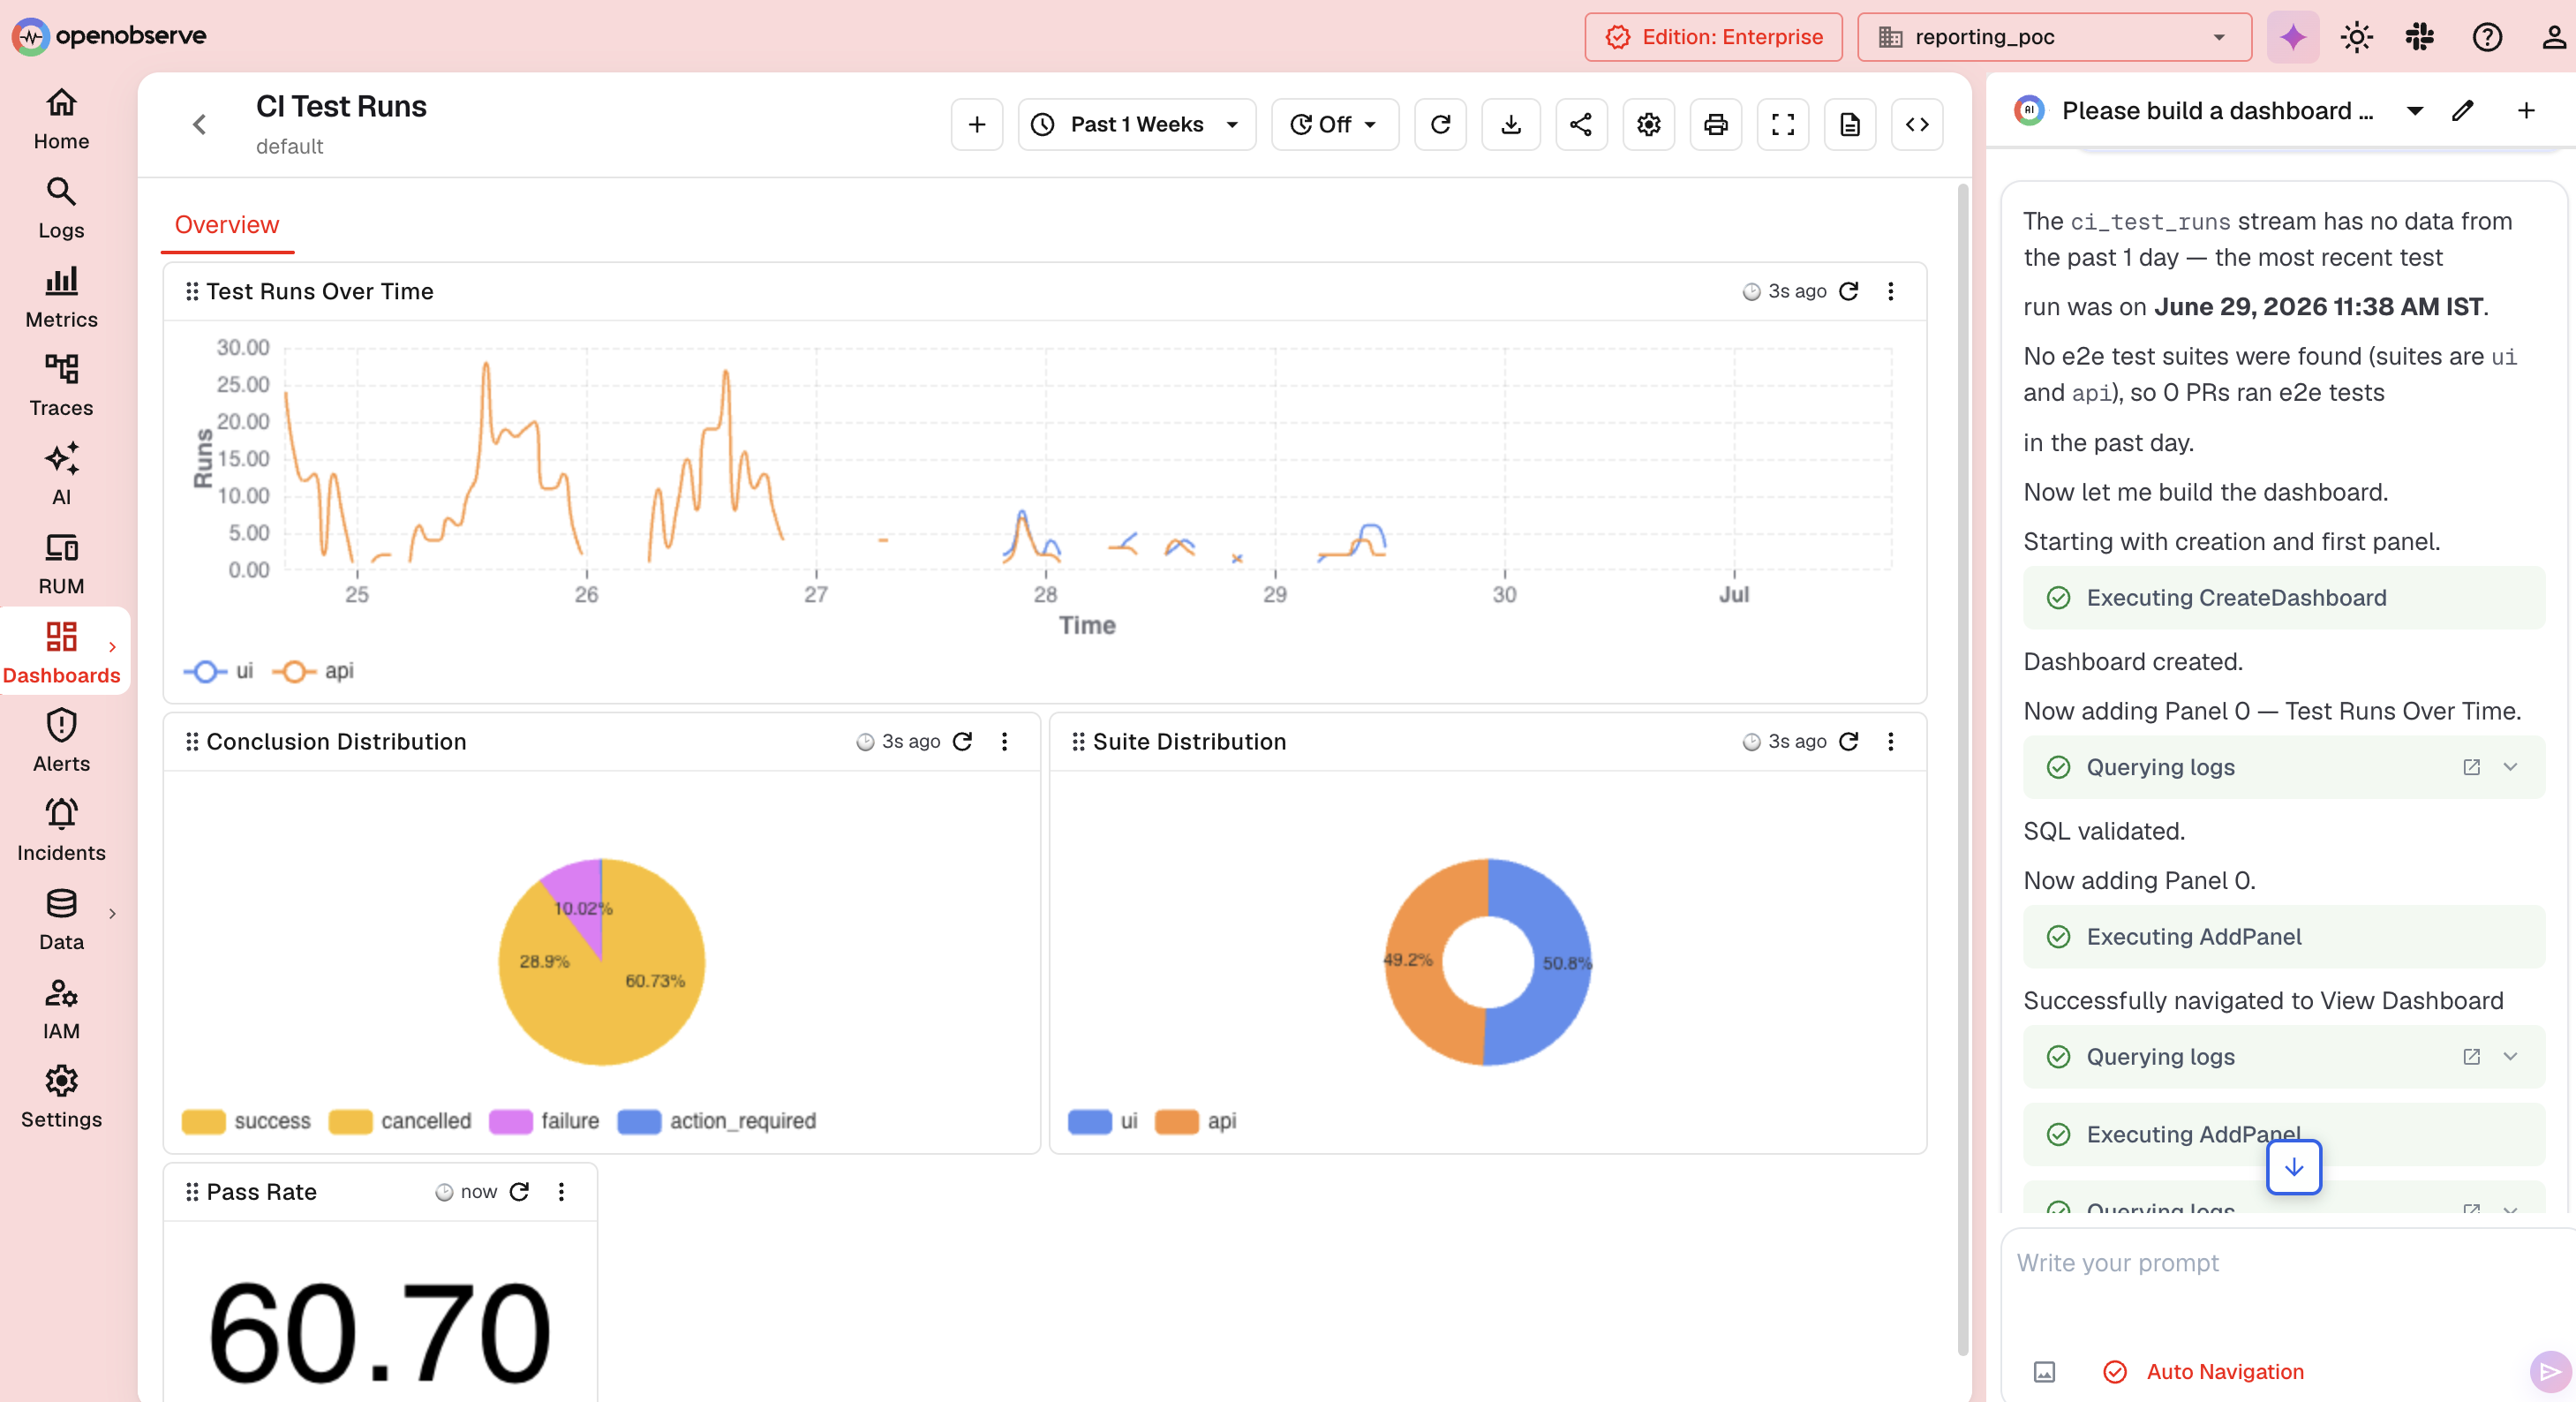Switch theme with the sun icon
Screen dimensions: 2576x1402
point(2356,37)
